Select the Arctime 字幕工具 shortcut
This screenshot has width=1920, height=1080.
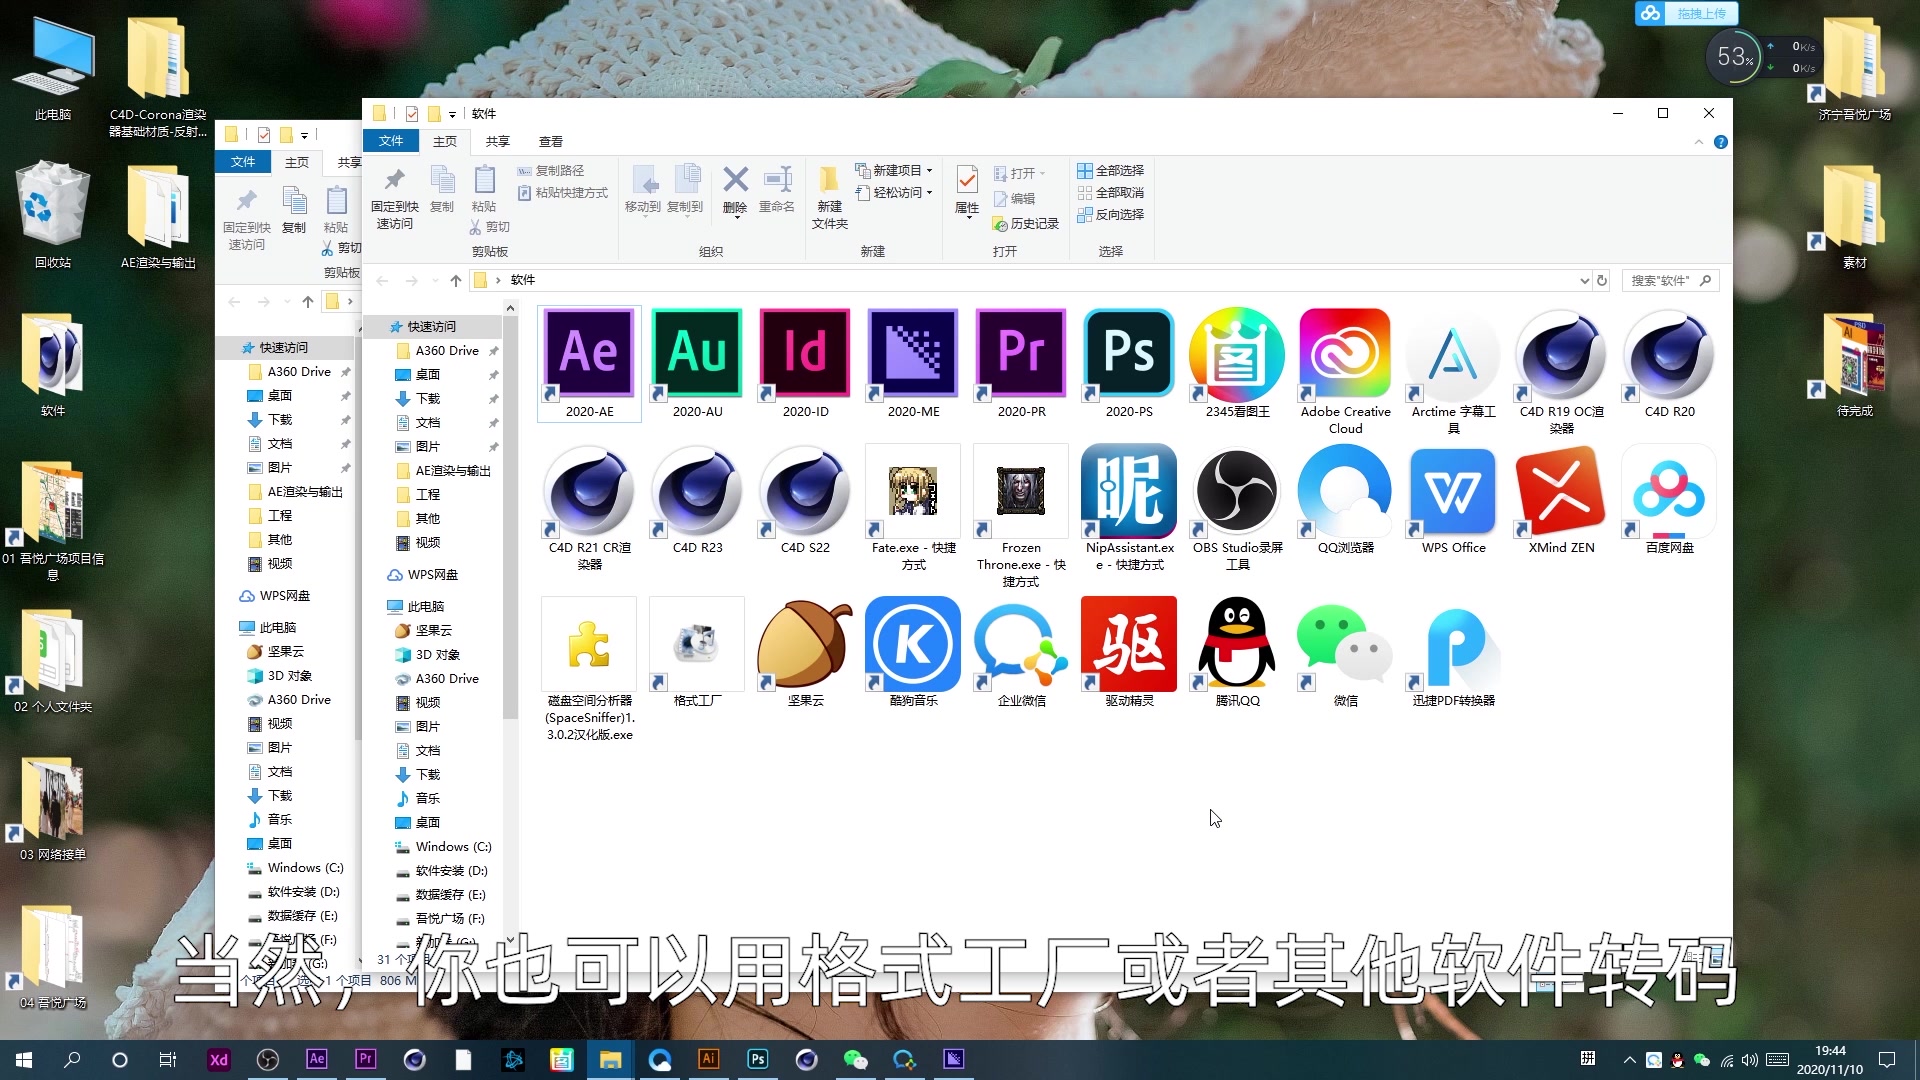[x=1453, y=372]
